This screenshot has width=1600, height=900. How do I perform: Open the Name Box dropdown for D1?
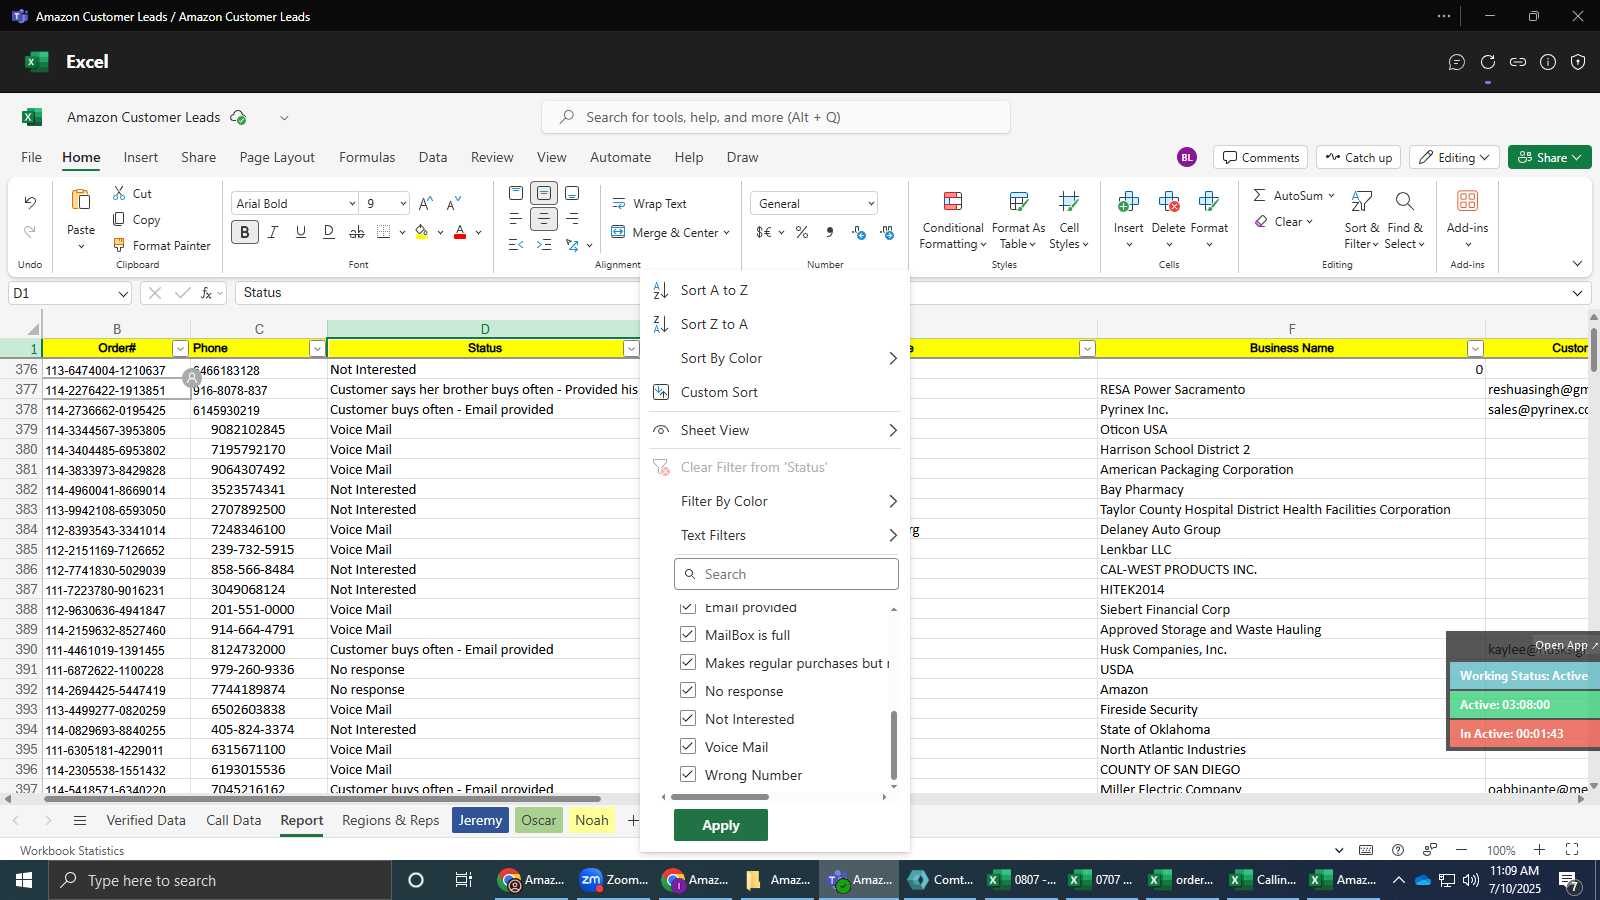[x=123, y=293]
